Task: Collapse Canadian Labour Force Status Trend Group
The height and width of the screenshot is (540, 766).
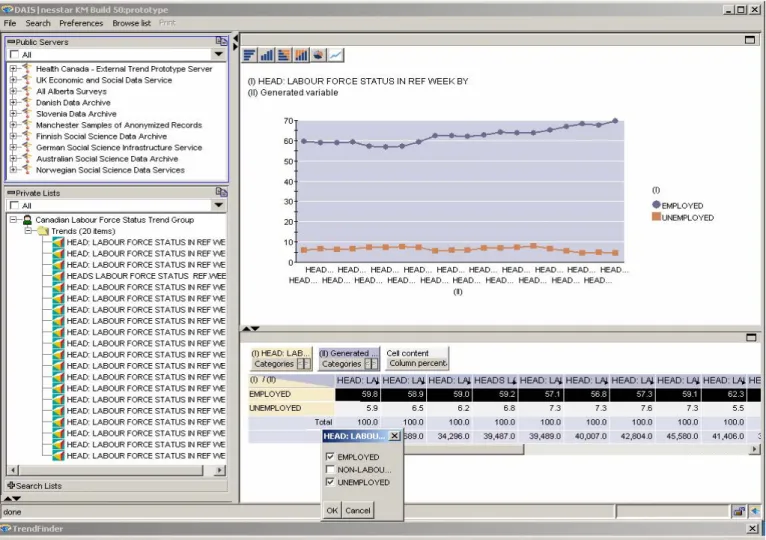Action: pos(13,220)
